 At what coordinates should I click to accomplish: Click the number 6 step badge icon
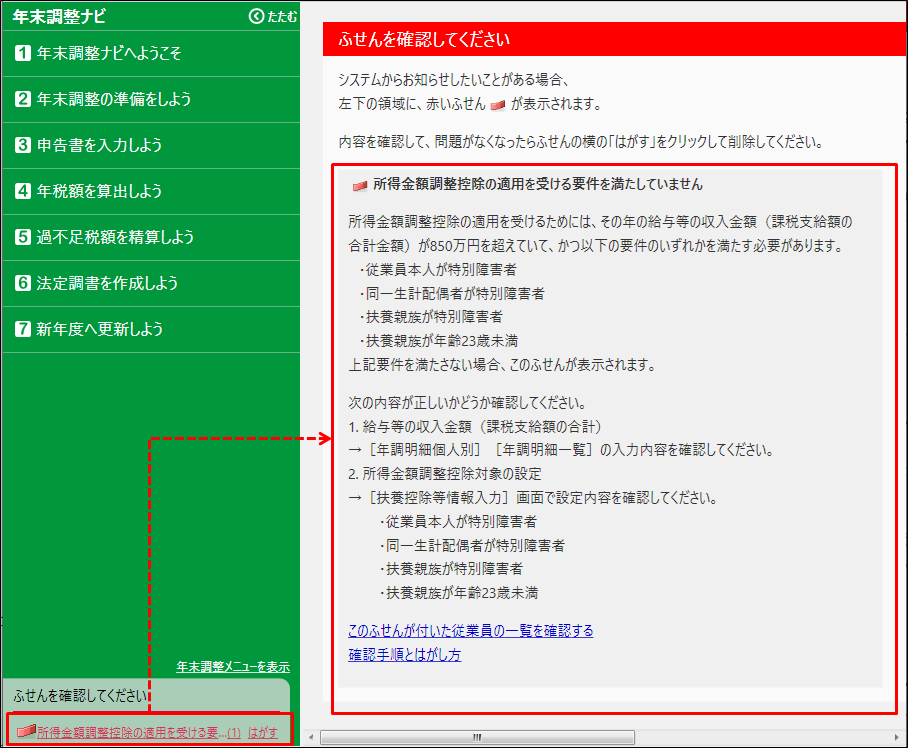coord(23,283)
